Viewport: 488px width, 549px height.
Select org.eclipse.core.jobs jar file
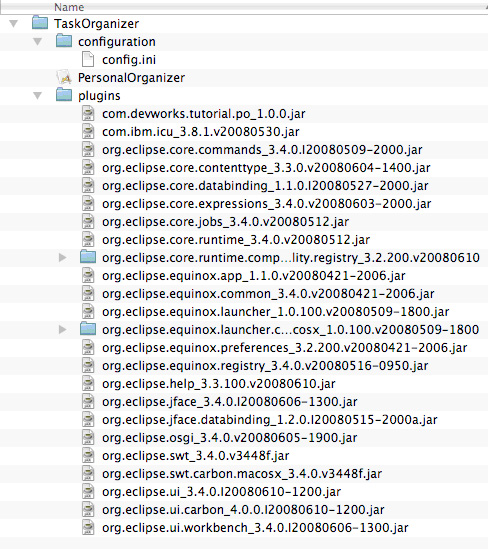(225, 222)
